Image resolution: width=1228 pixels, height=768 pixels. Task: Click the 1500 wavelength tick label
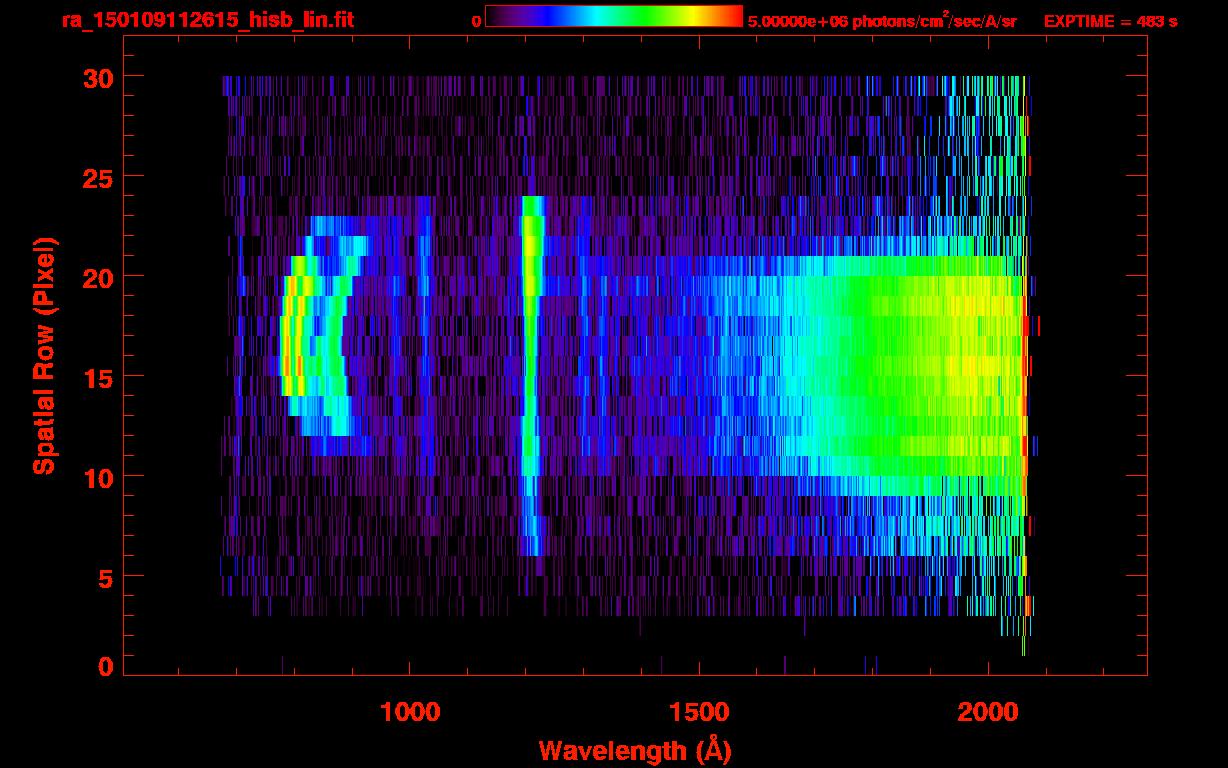tap(698, 711)
